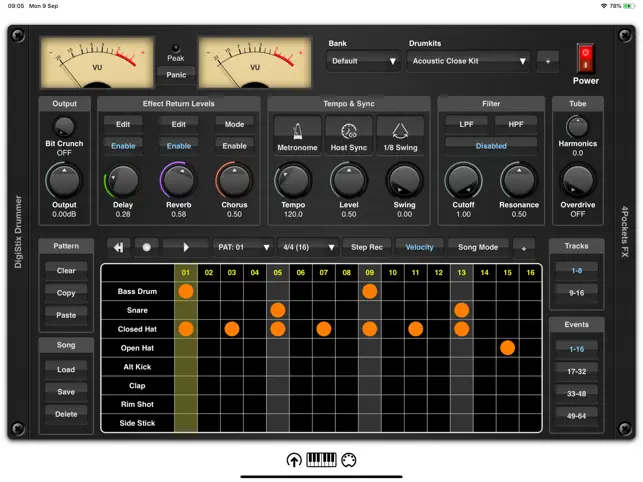
Task: Toggle Bass Drum note on step 09
Action: 369,291
